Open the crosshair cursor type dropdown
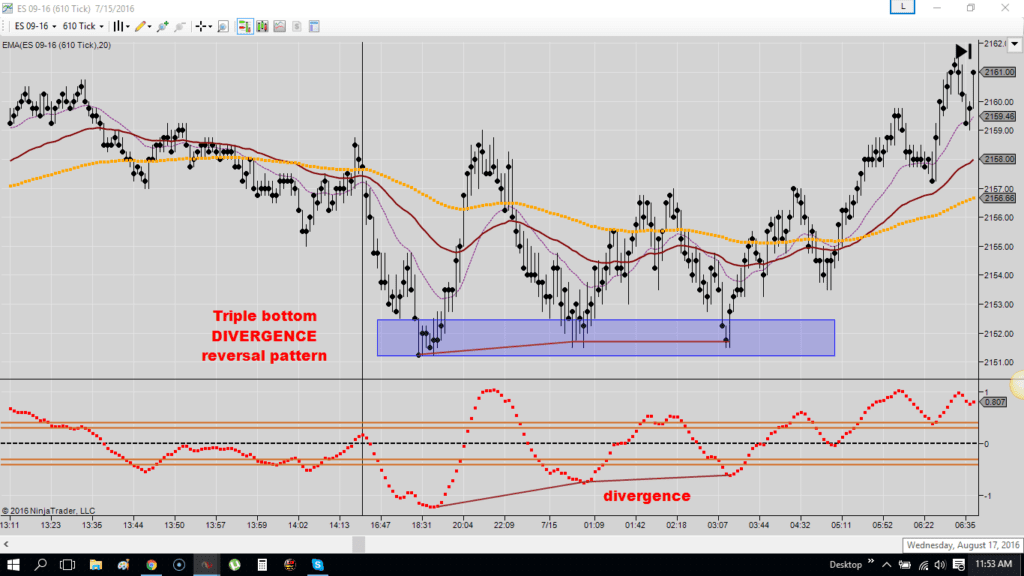Screen dimensions: 1024x576 [204, 26]
